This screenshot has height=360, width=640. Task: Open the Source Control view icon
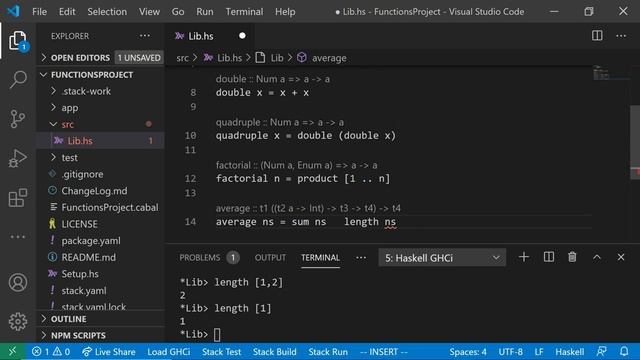point(18,119)
